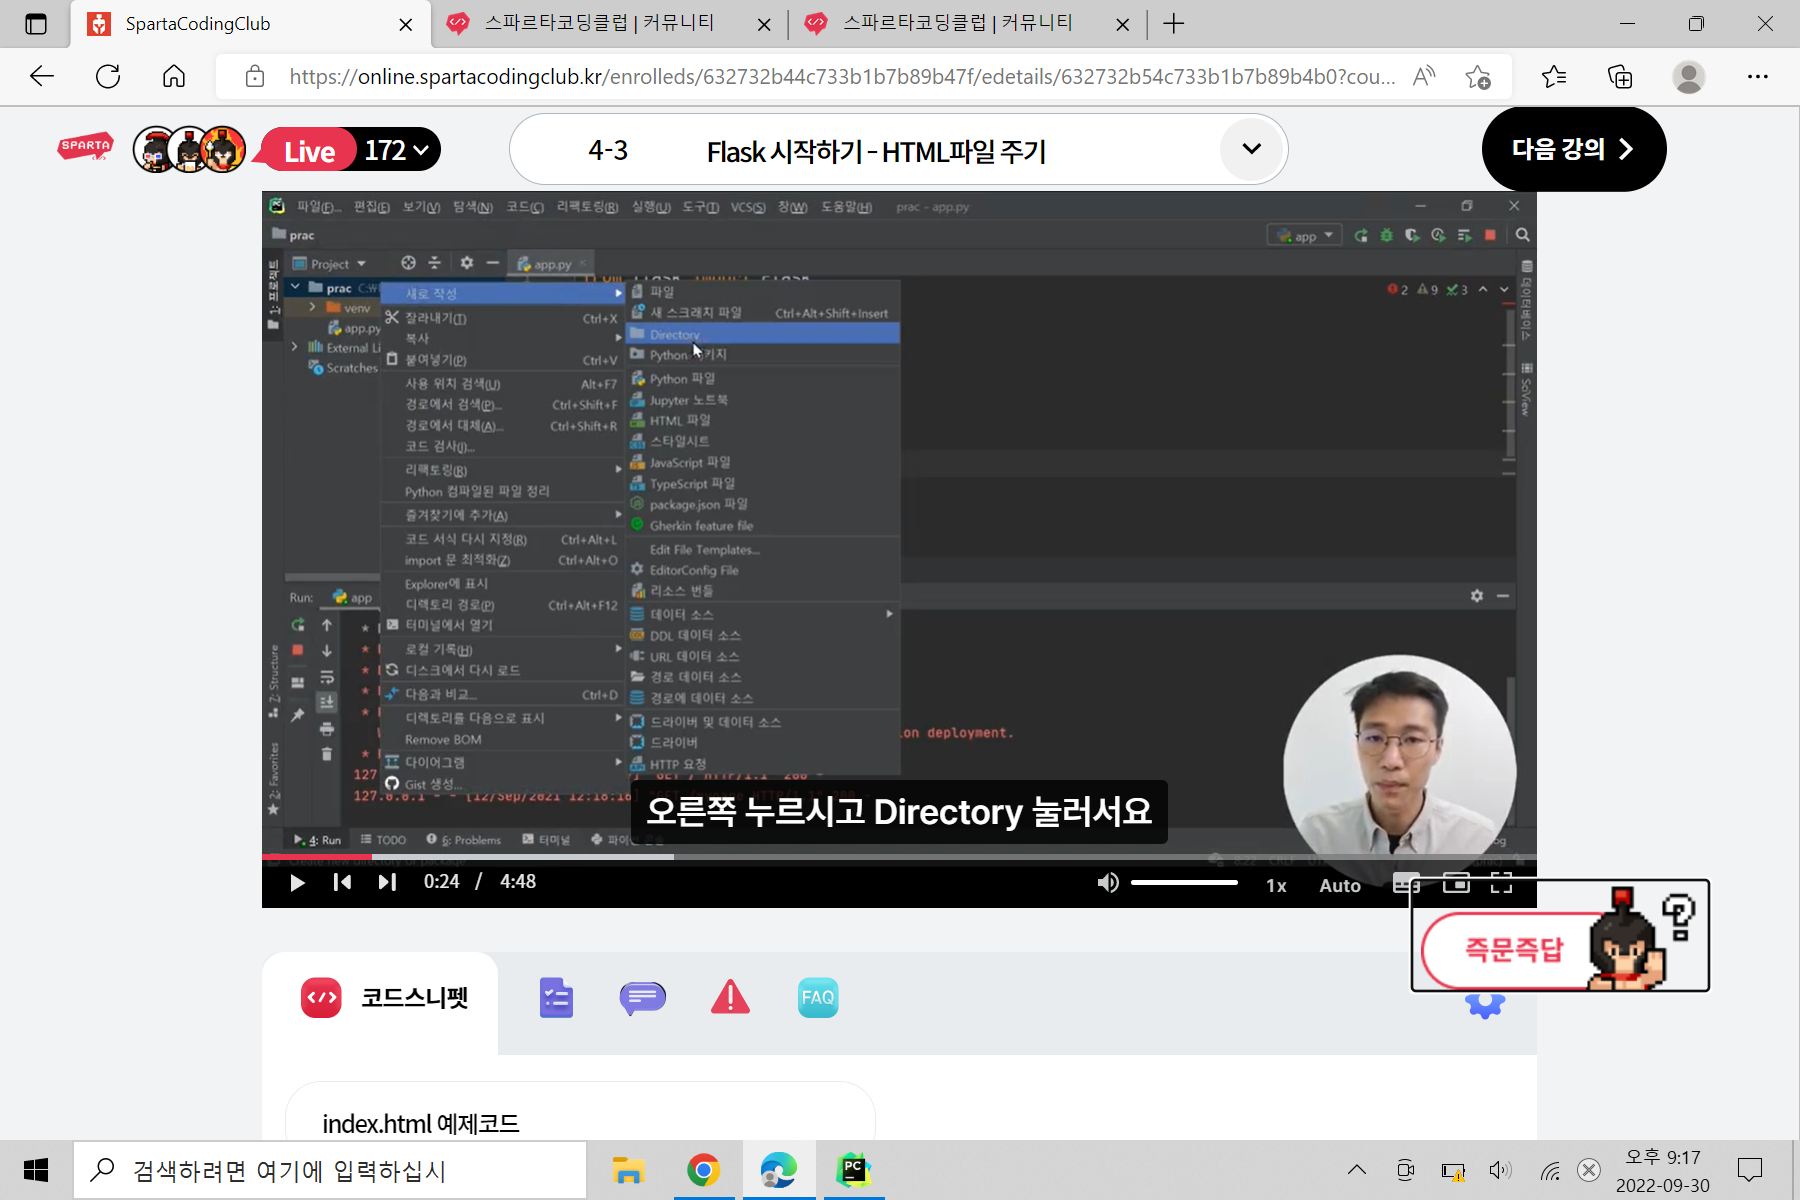Image resolution: width=1800 pixels, height=1200 pixels.
Task: Toggle video subtitles
Action: click(x=1406, y=884)
